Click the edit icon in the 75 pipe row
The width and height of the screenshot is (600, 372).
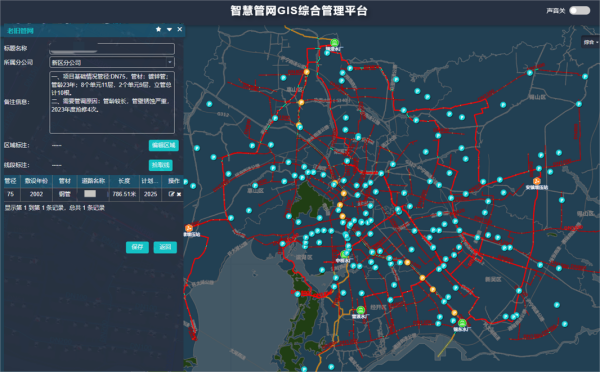pos(171,194)
